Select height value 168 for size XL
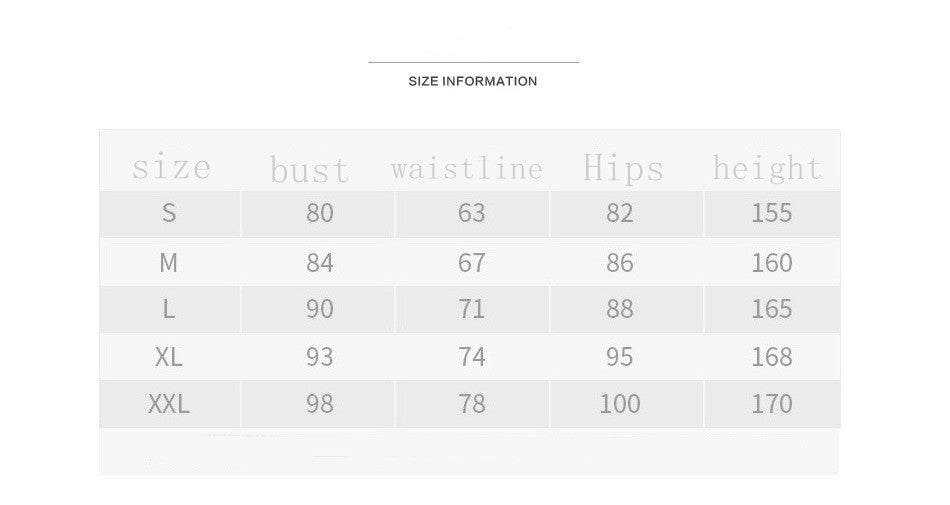 coord(771,357)
